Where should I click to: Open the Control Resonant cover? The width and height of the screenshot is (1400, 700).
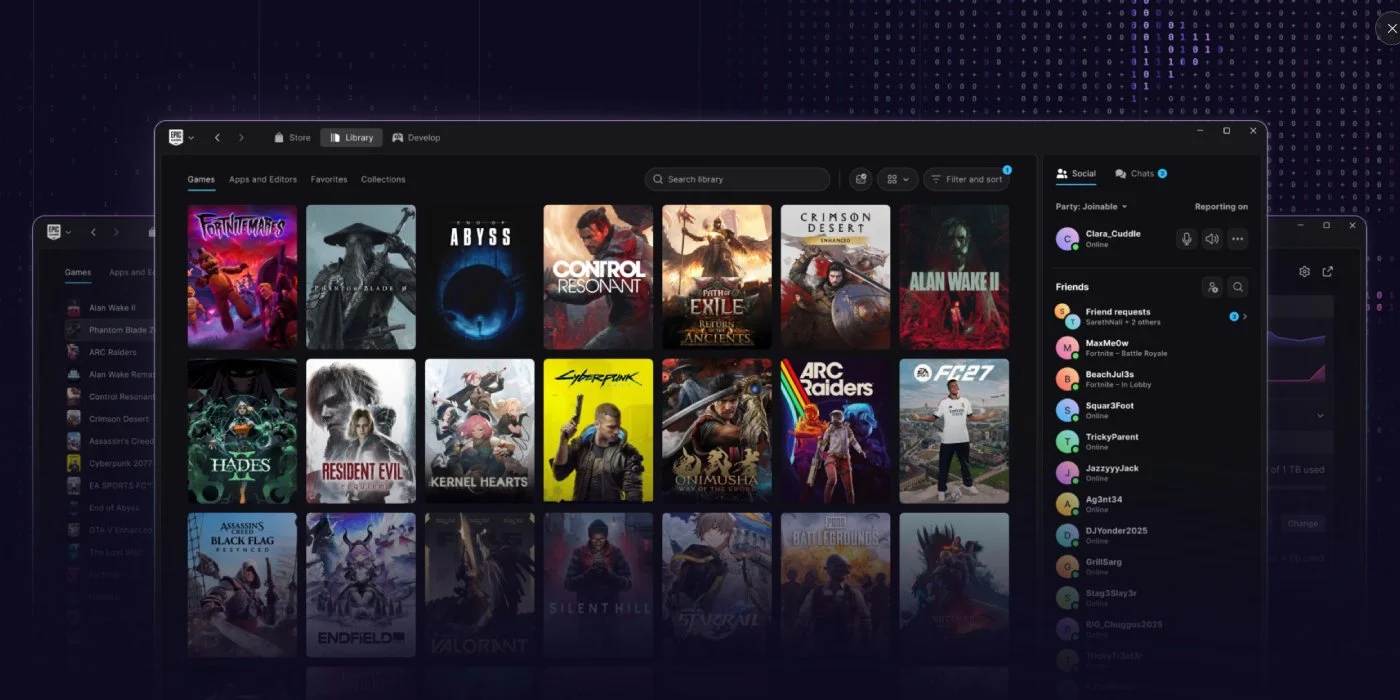[x=598, y=277]
